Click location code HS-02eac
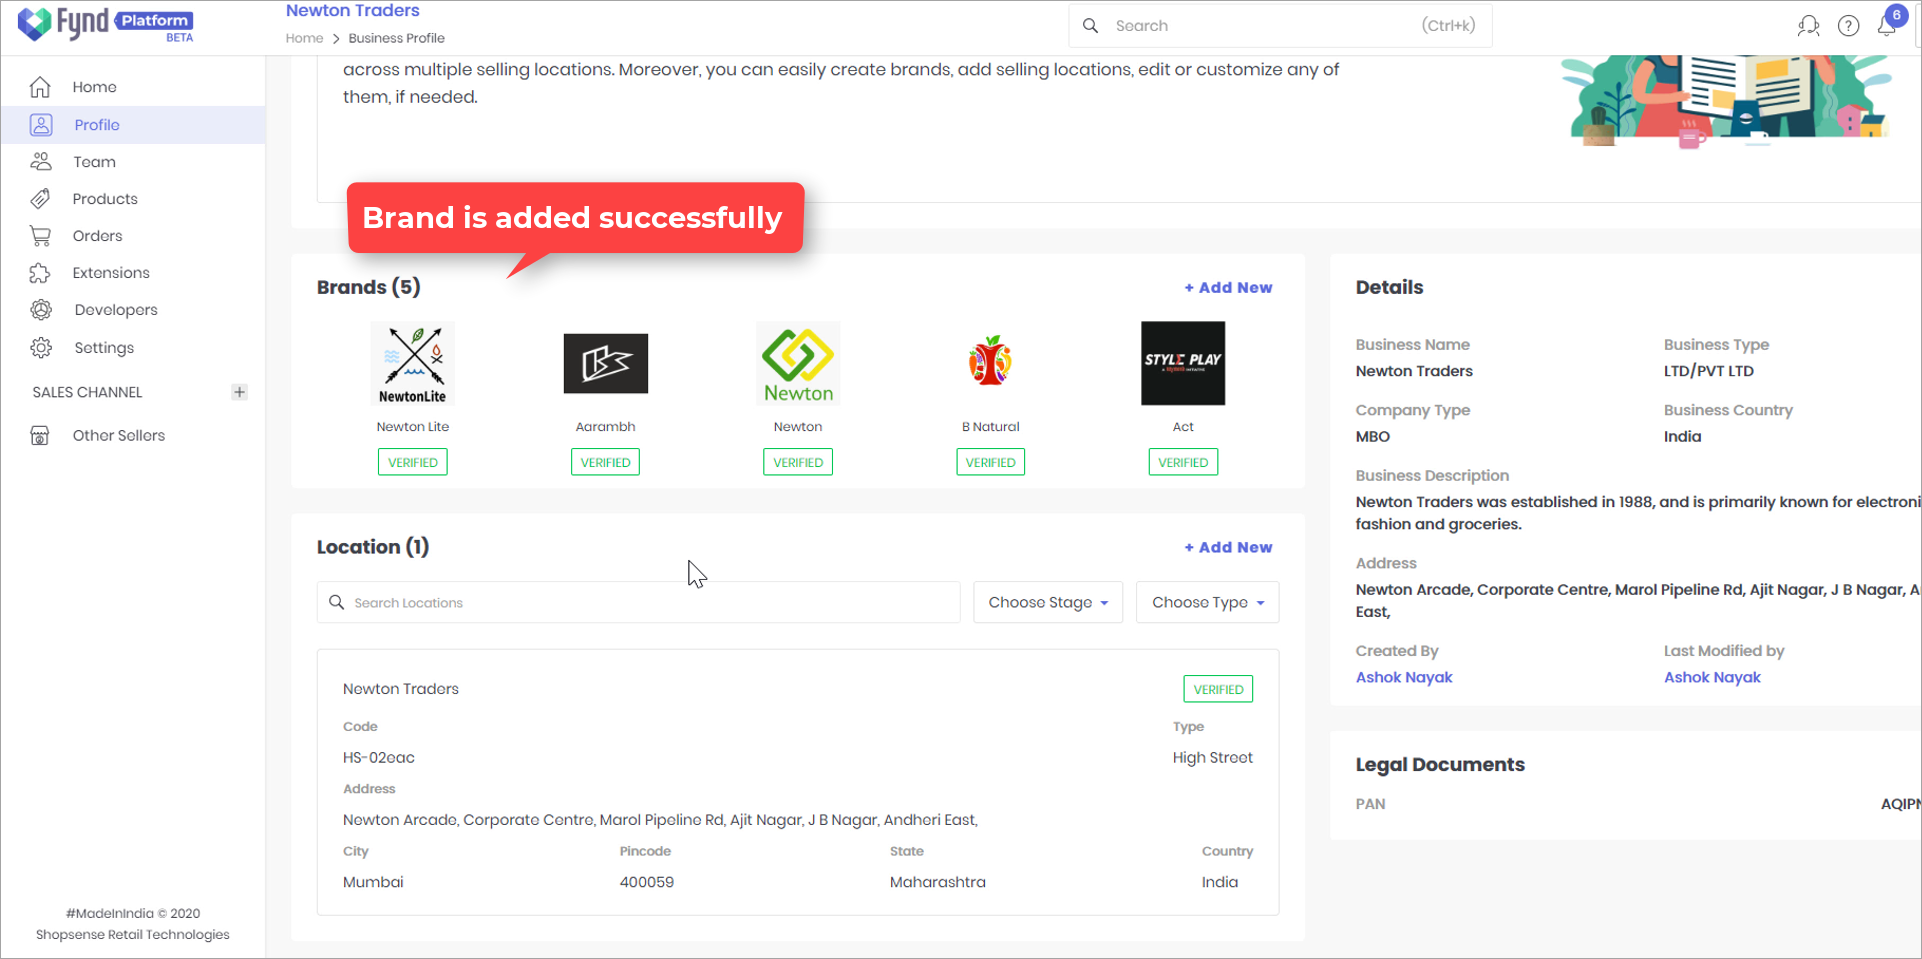Viewport: 1922px width, 959px height. pos(379,758)
